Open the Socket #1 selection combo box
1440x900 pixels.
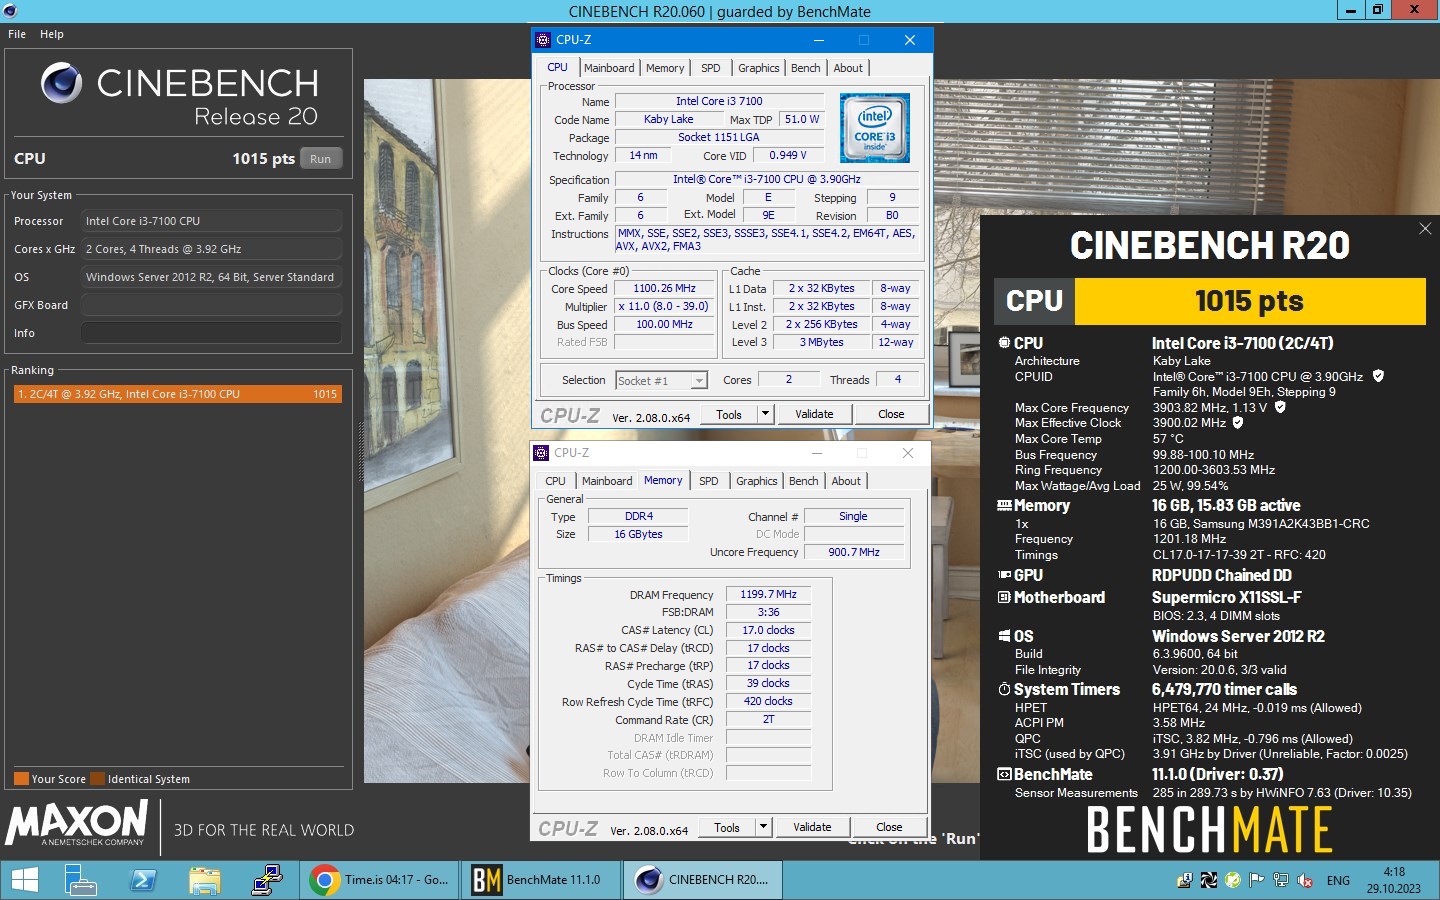pos(662,380)
